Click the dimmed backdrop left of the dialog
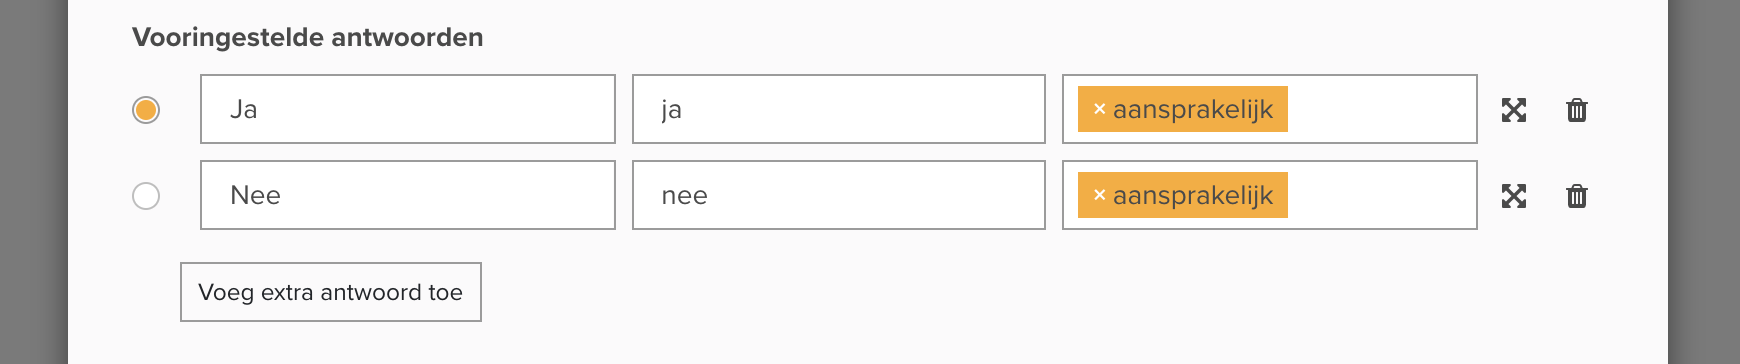Image resolution: width=1740 pixels, height=364 pixels. pyautogui.click(x=33, y=182)
